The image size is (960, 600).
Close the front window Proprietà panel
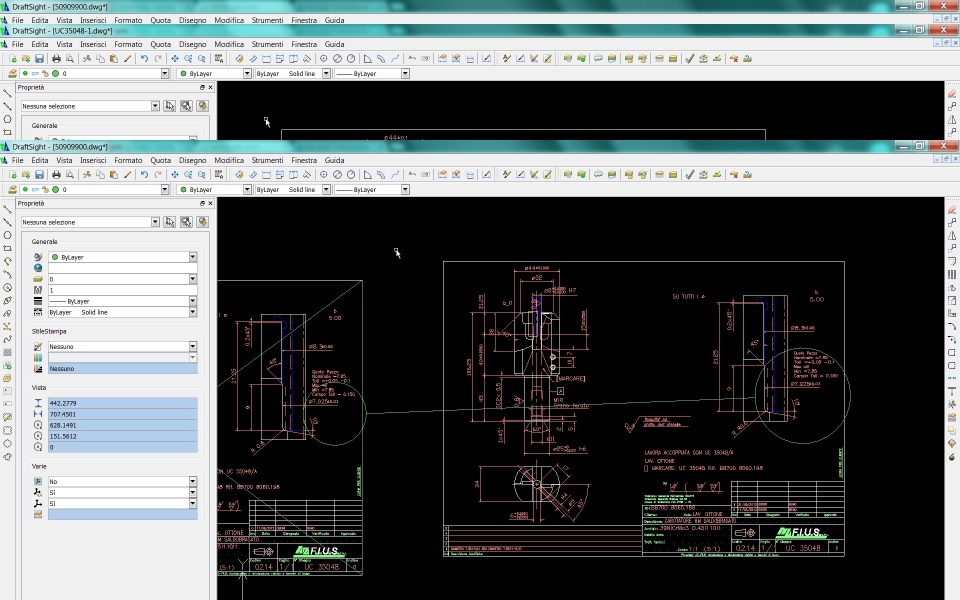tap(211, 203)
